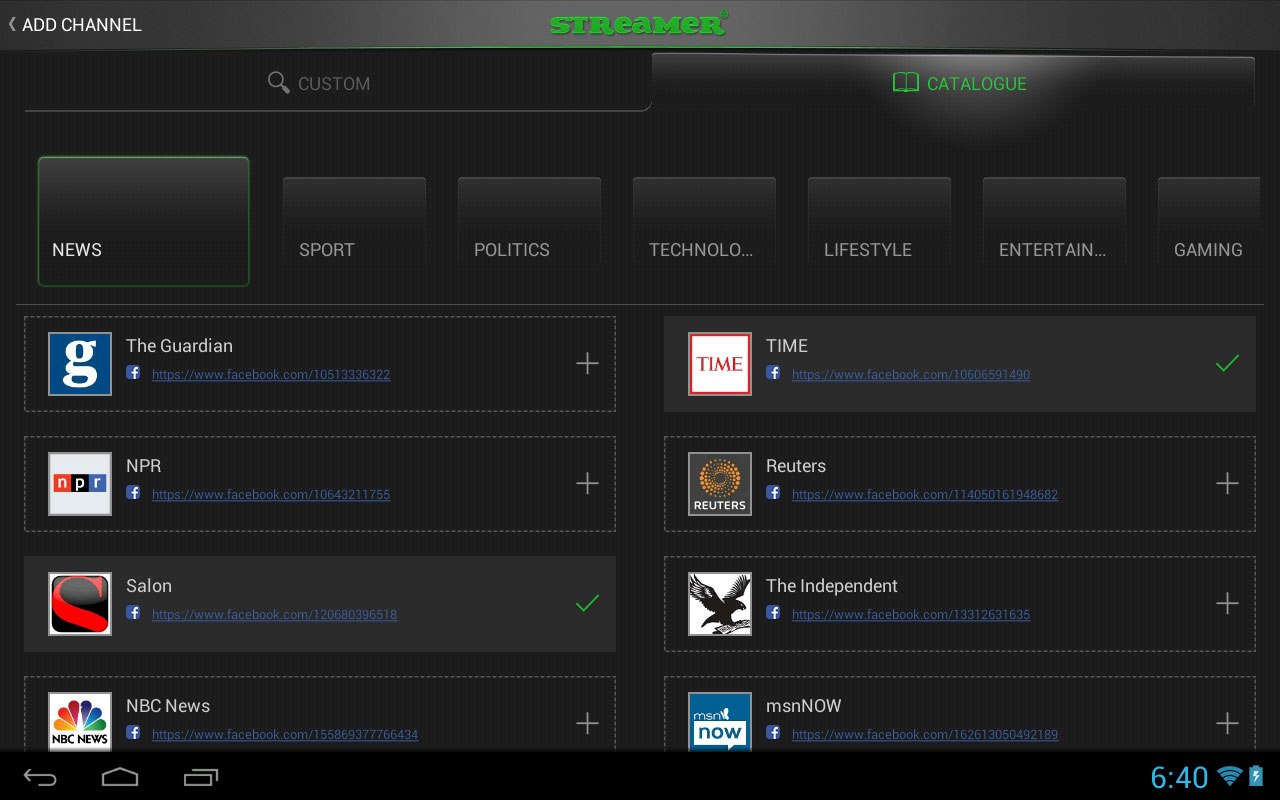Click Facebook icon beside msnNOW link
This screenshot has width=1280, height=800.
(773, 733)
